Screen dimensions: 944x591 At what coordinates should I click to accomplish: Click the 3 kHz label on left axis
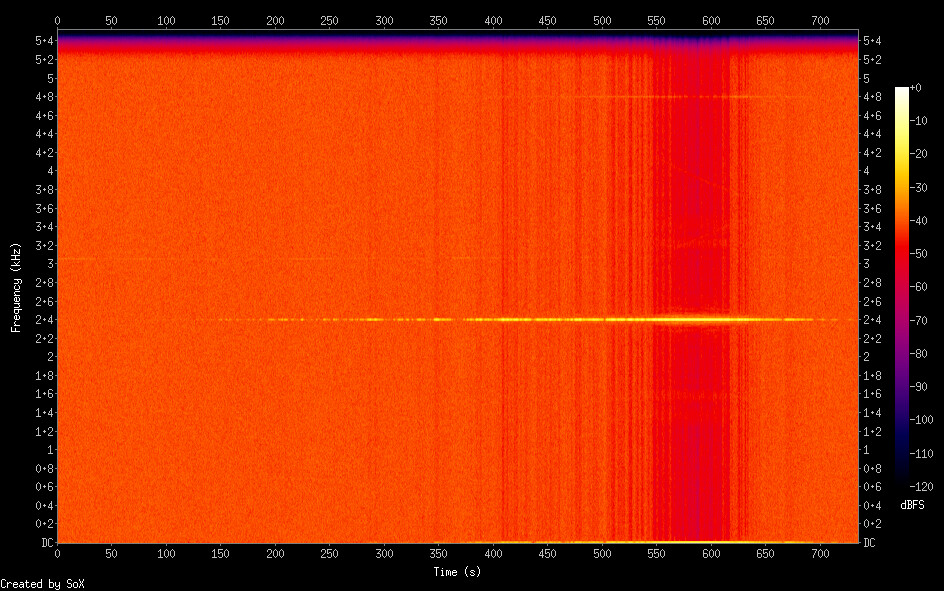[x=49, y=264]
